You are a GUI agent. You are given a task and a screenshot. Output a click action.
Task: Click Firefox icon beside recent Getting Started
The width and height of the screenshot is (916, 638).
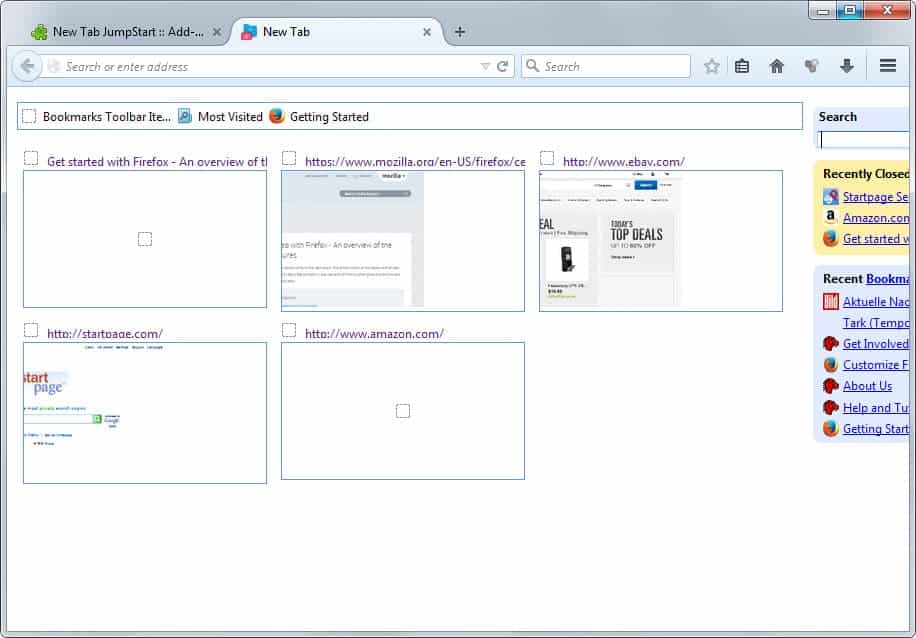point(831,428)
